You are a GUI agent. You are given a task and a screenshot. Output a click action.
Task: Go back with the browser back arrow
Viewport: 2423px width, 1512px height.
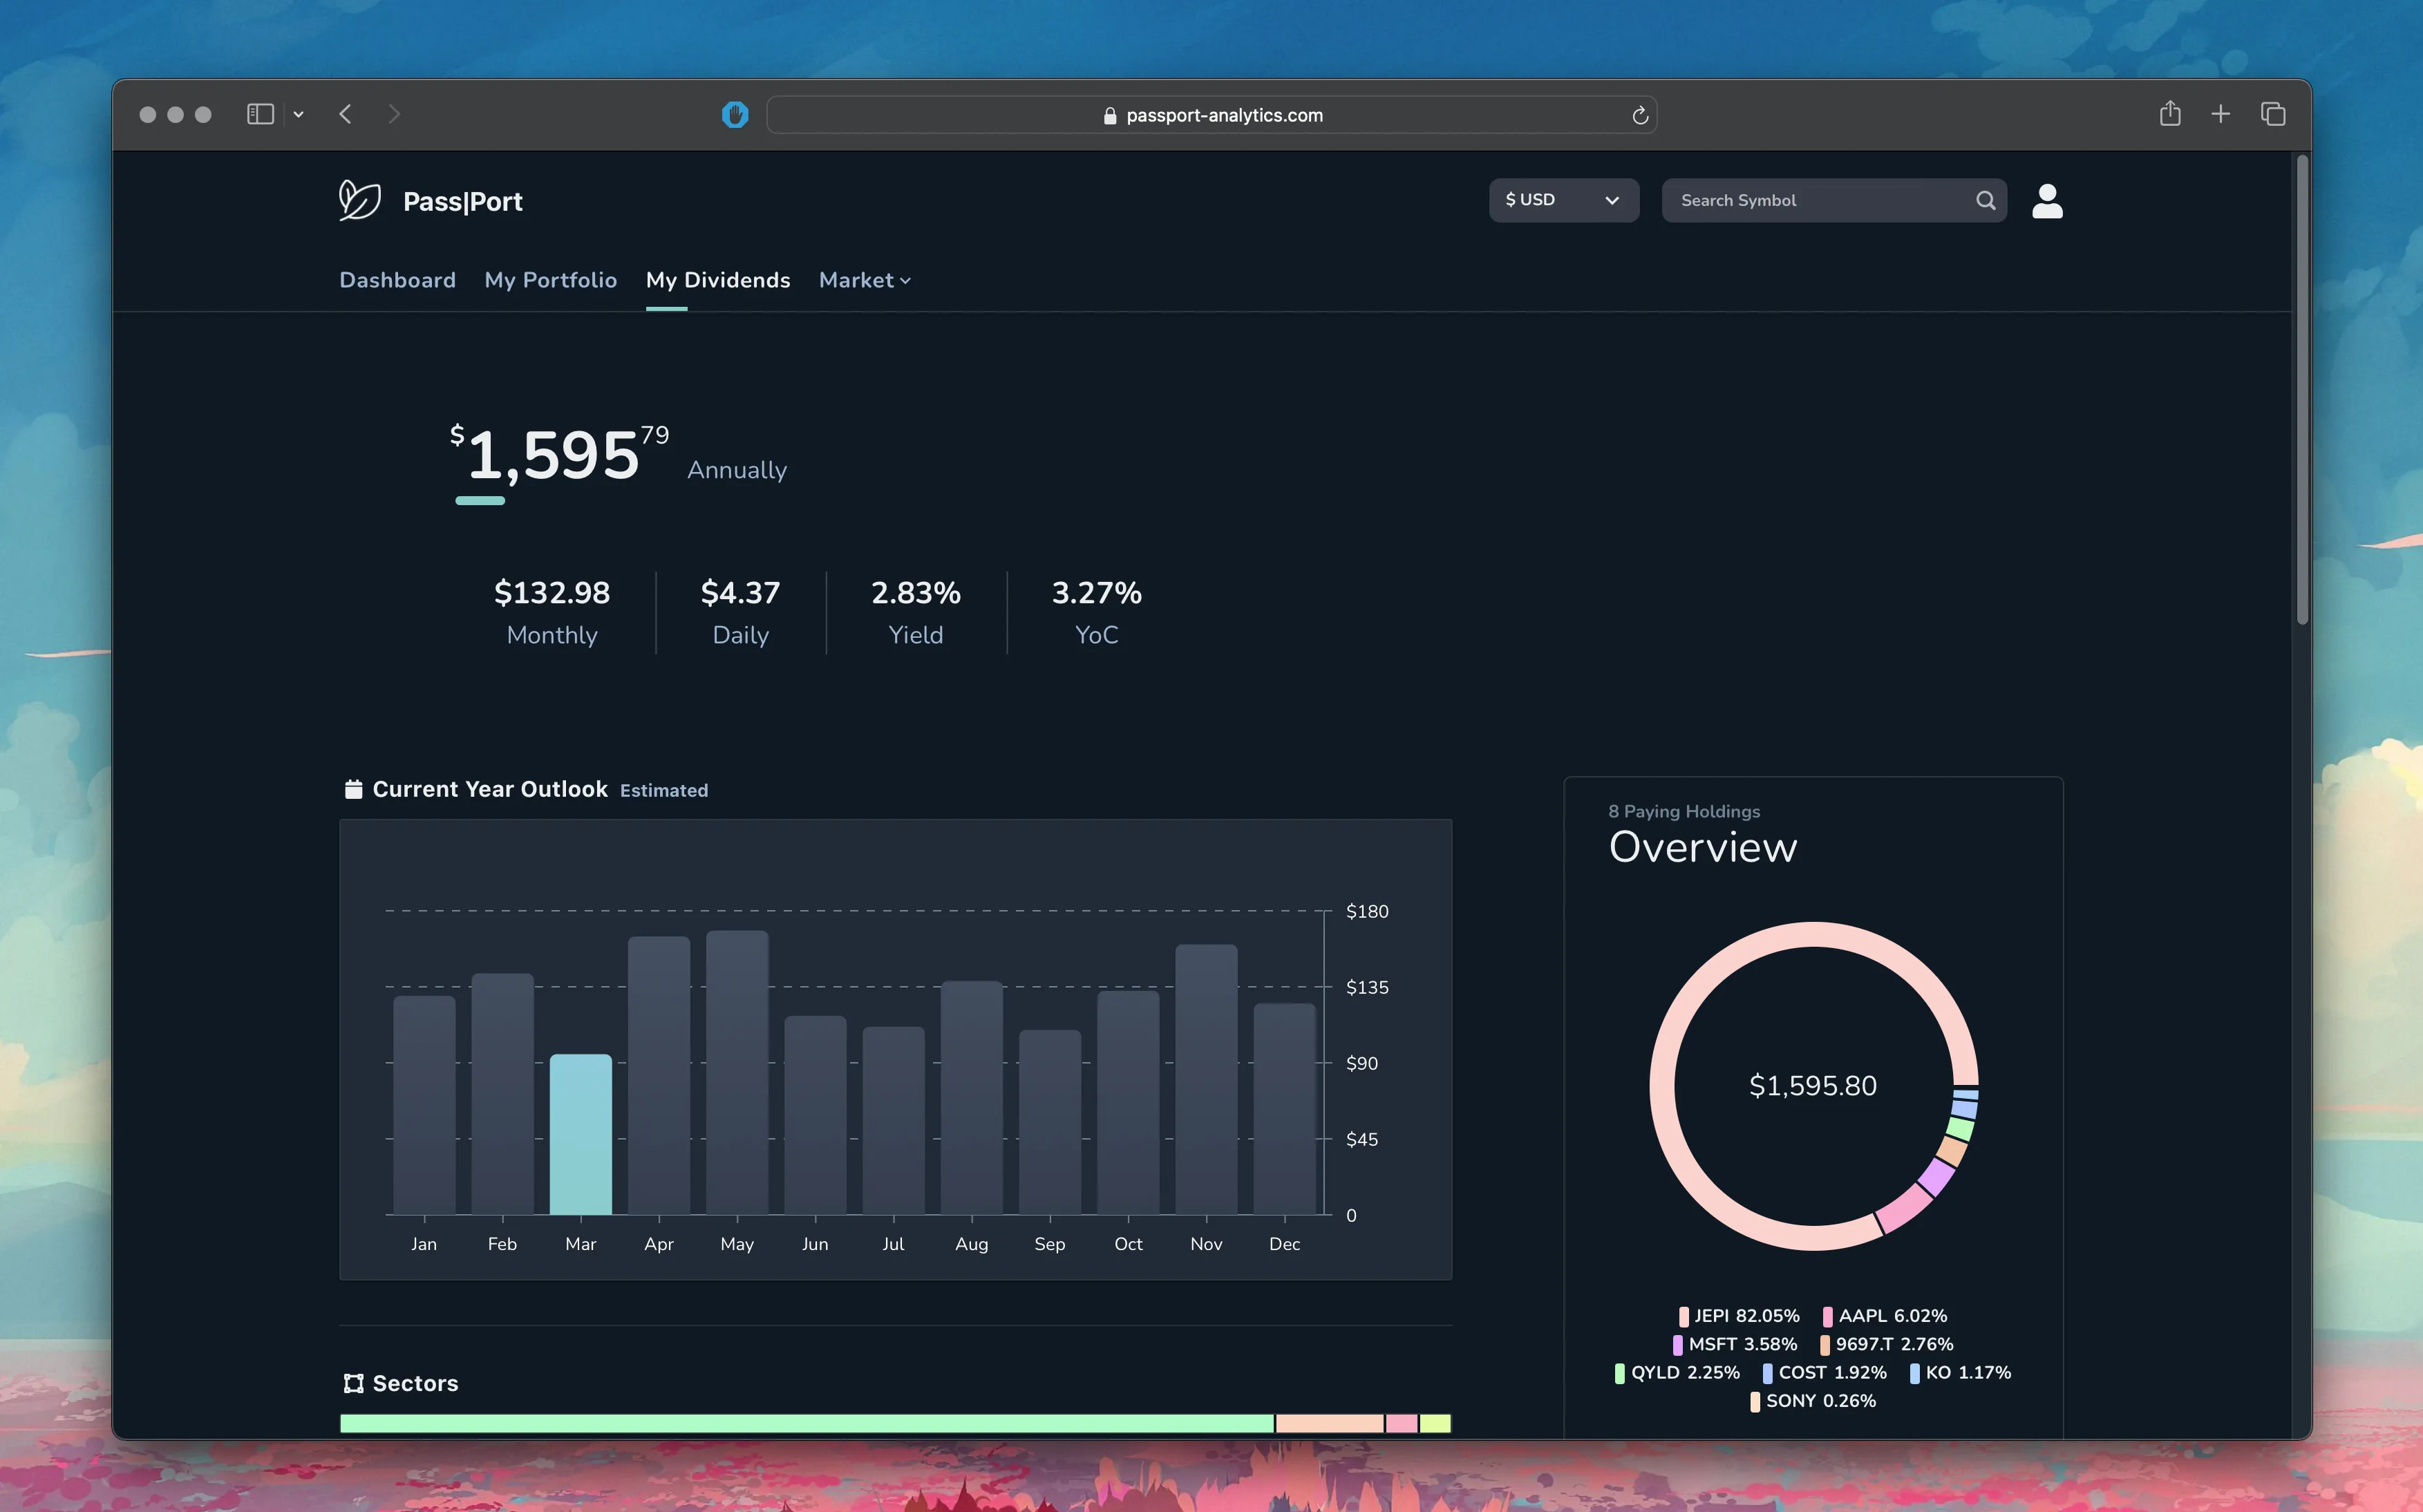[345, 114]
